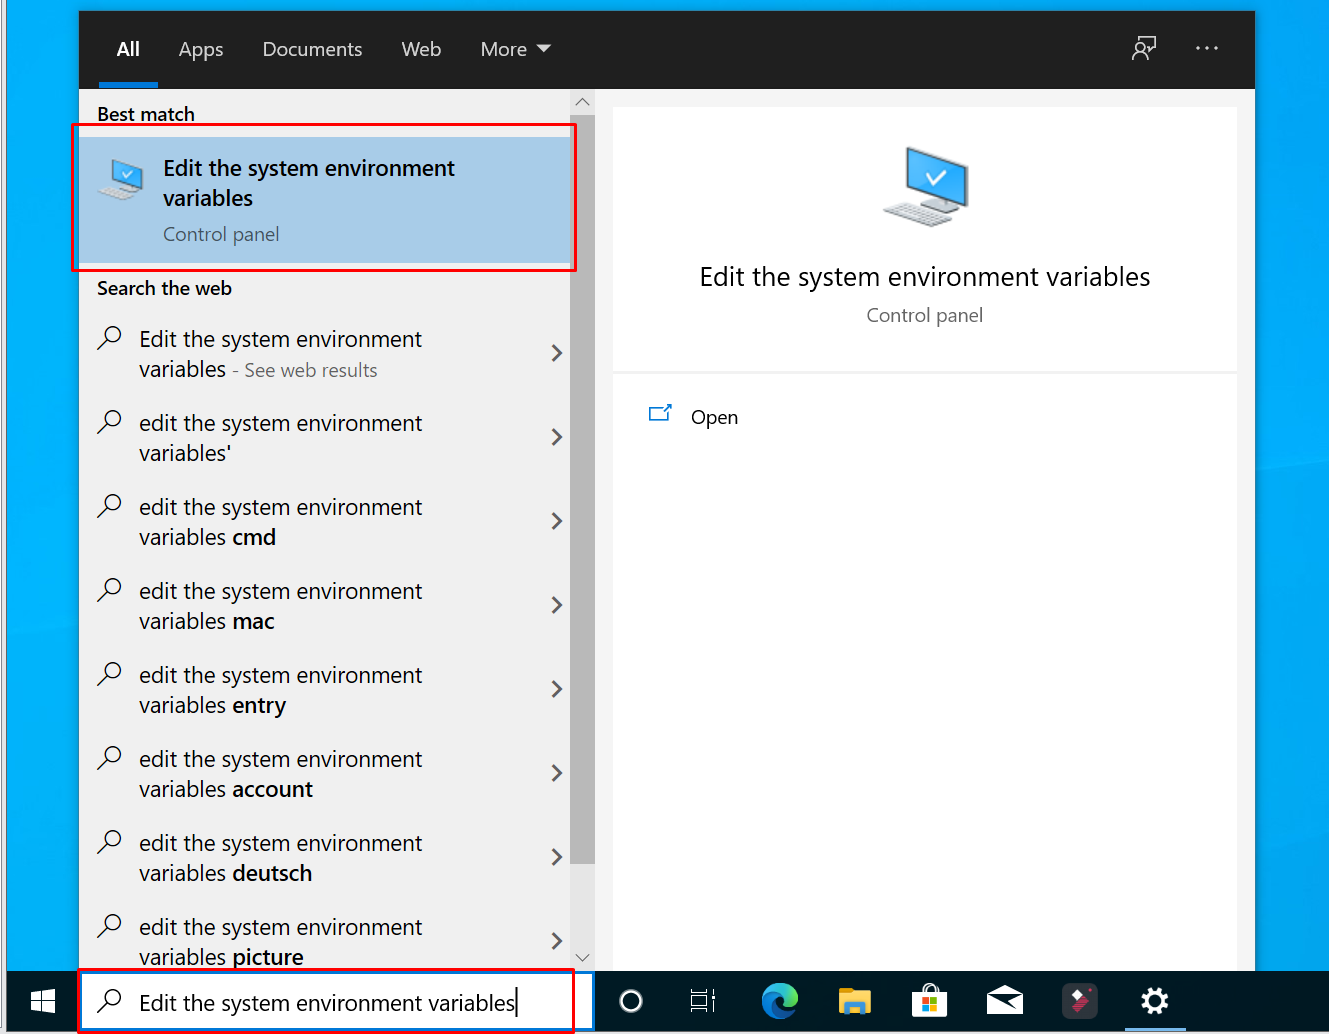The image size is (1329, 1034).
Task: Click the Windows Start button
Action: click(42, 1001)
